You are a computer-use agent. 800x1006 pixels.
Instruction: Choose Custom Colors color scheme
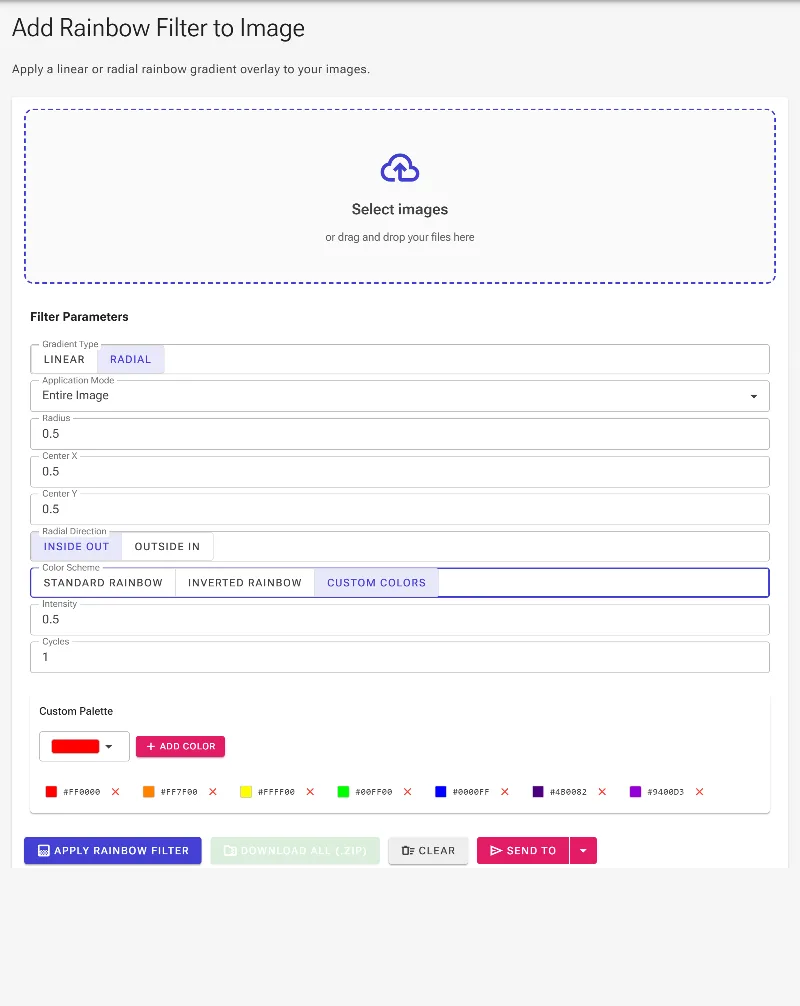coord(377,583)
